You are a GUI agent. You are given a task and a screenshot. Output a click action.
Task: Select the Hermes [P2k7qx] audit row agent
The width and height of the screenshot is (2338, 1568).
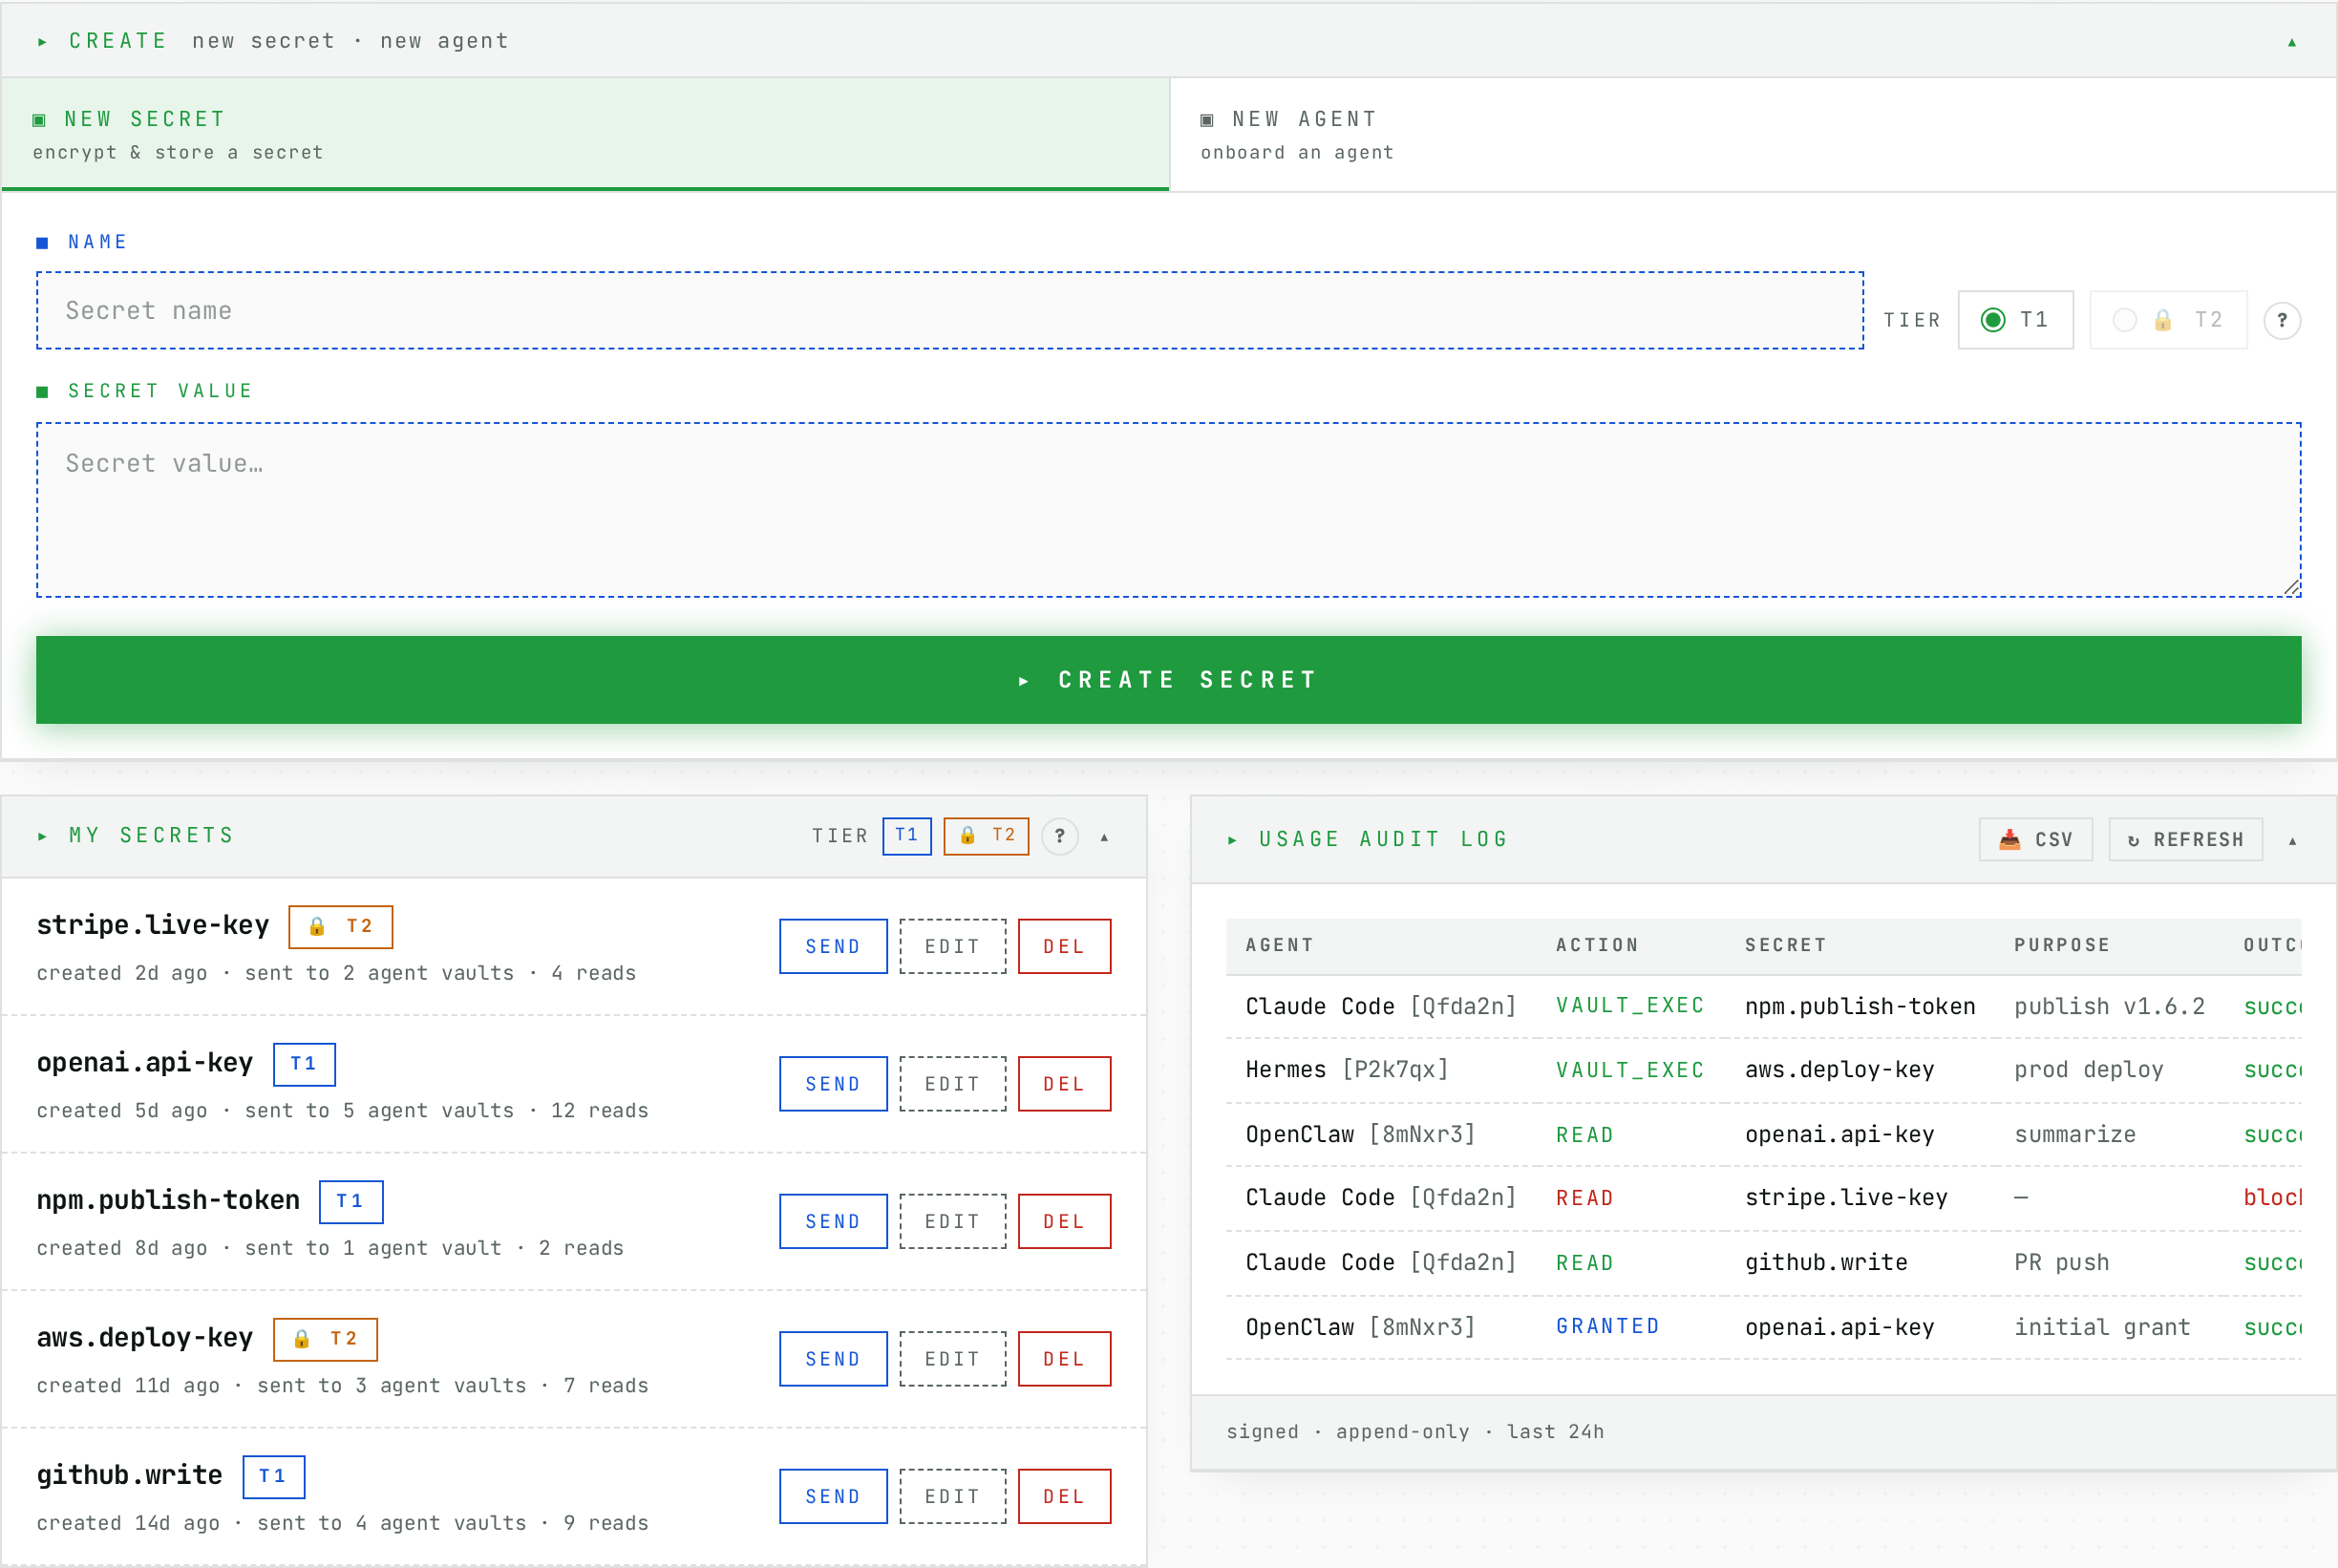(1347, 1070)
